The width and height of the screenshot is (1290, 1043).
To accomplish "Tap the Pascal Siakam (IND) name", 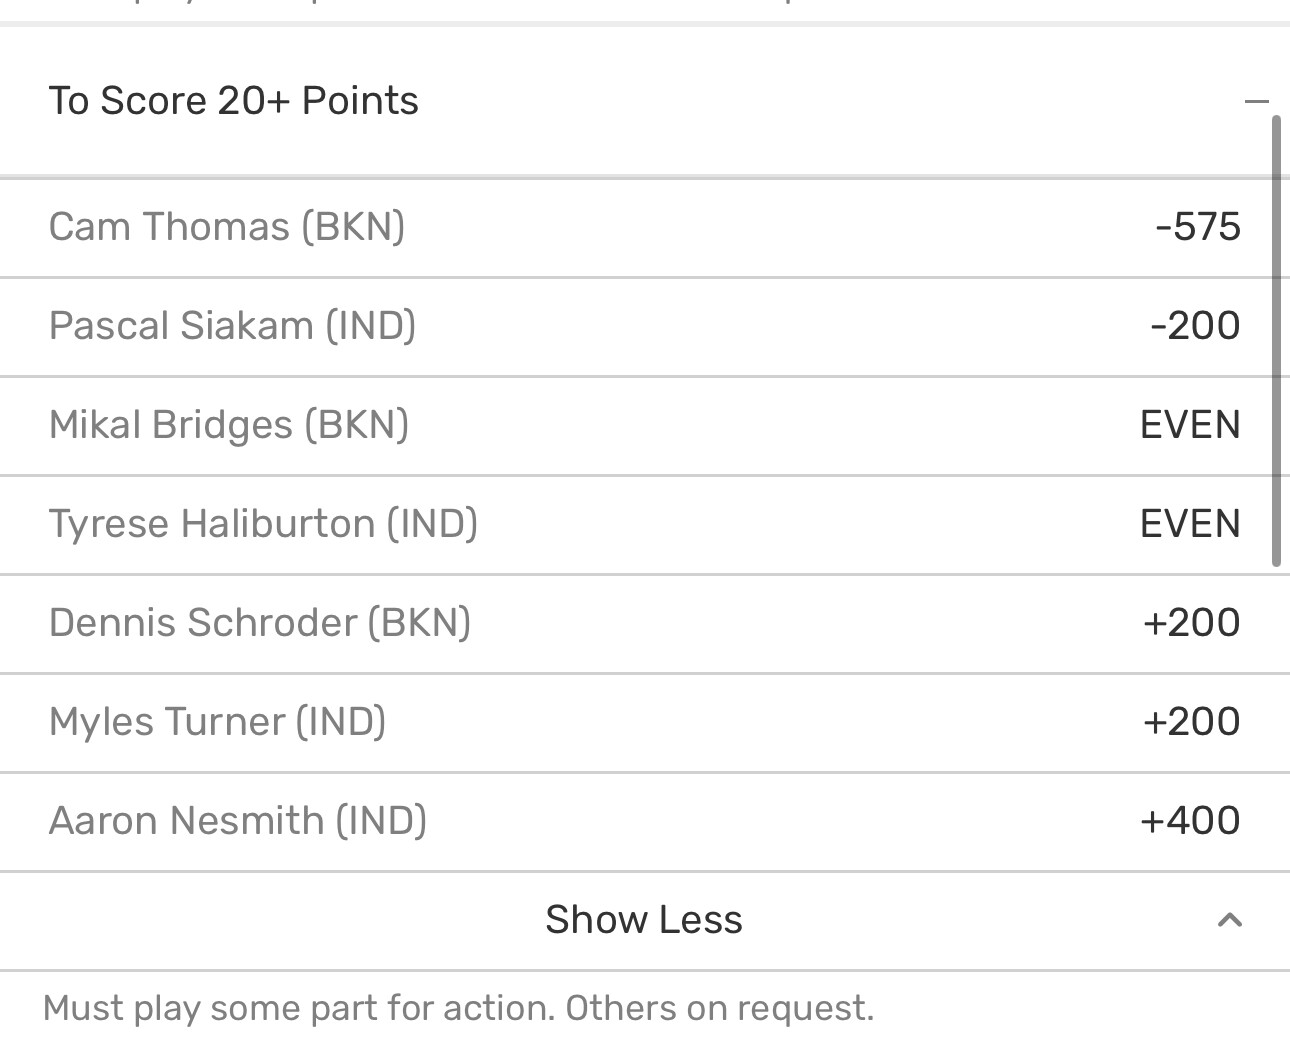I will pos(232,326).
